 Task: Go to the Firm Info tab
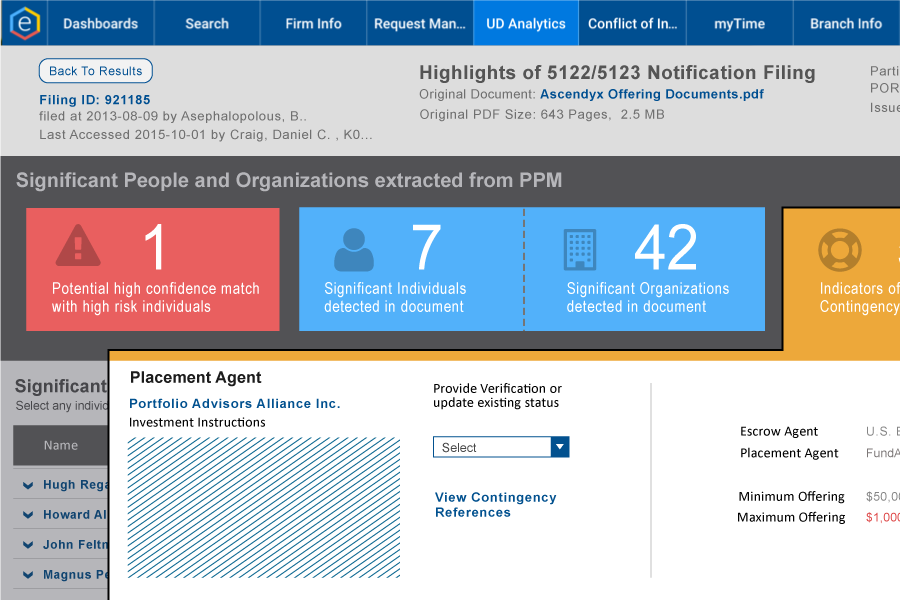313,23
